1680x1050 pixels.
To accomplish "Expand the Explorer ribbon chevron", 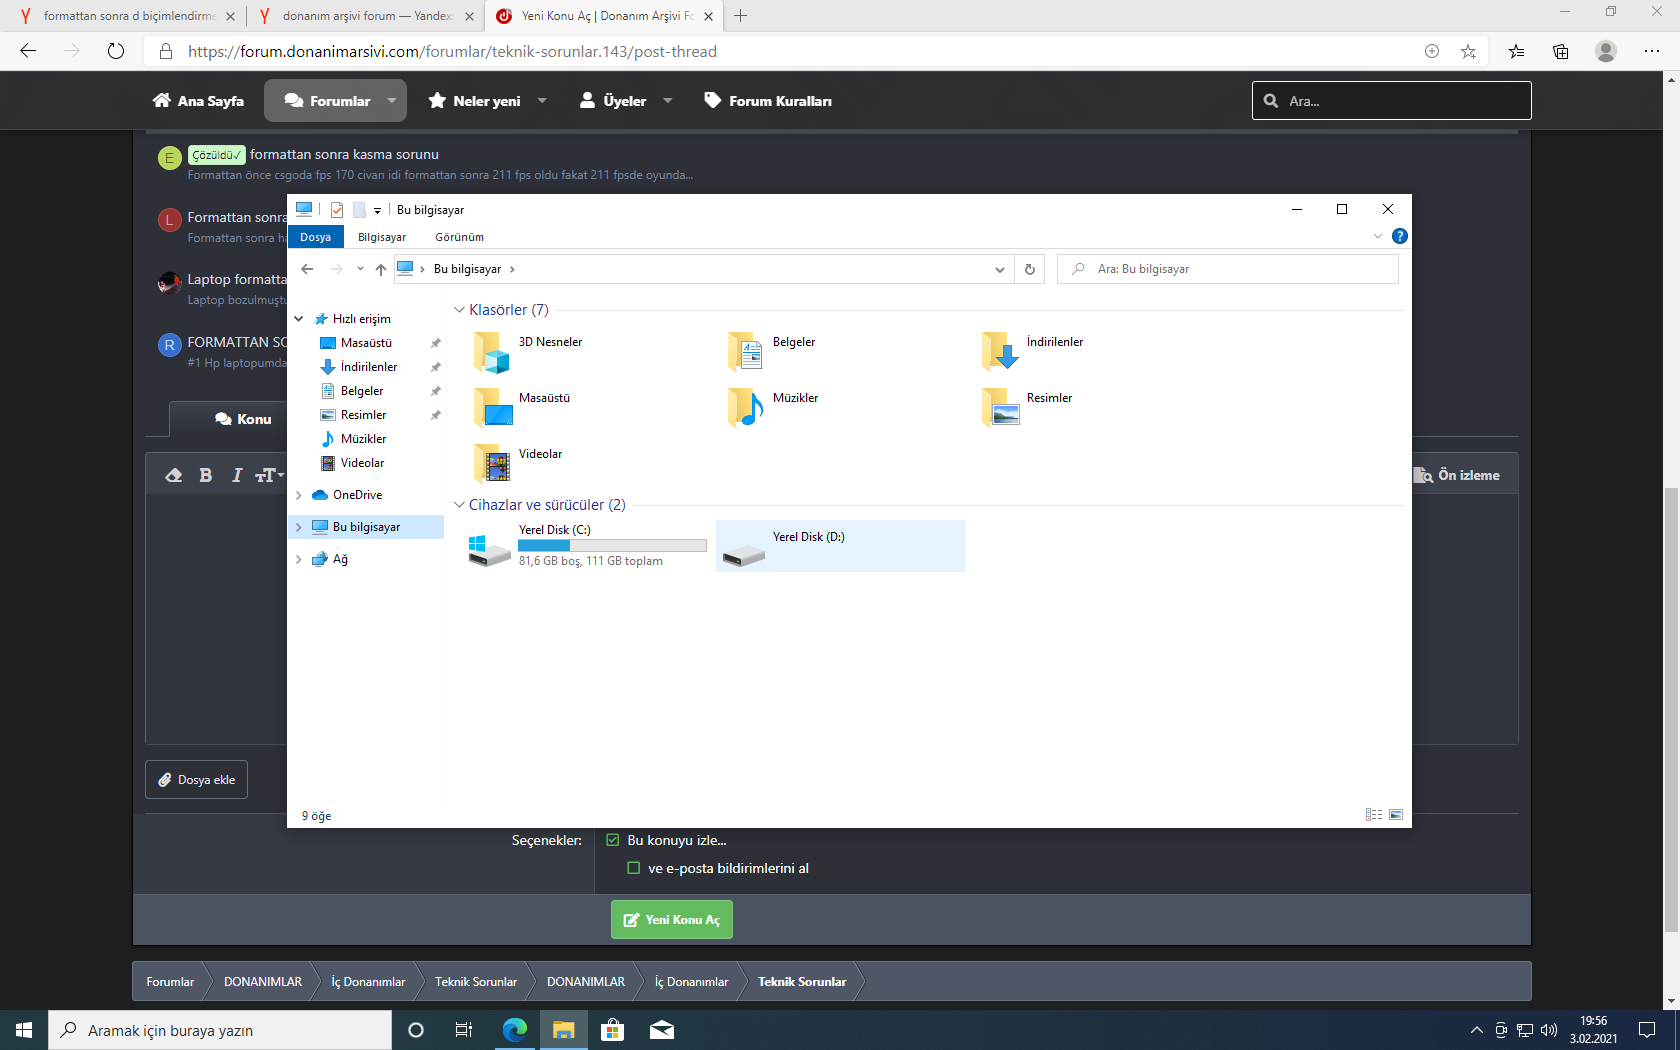I will pyautogui.click(x=1378, y=236).
